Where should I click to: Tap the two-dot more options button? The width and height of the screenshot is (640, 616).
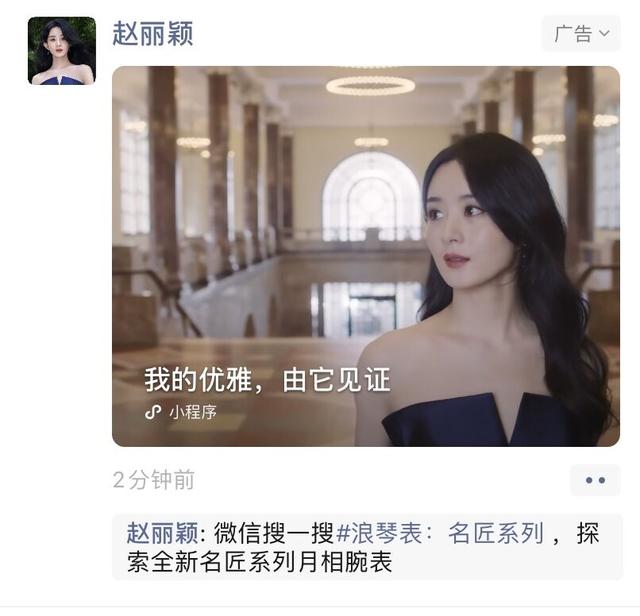click(x=596, y=480)
